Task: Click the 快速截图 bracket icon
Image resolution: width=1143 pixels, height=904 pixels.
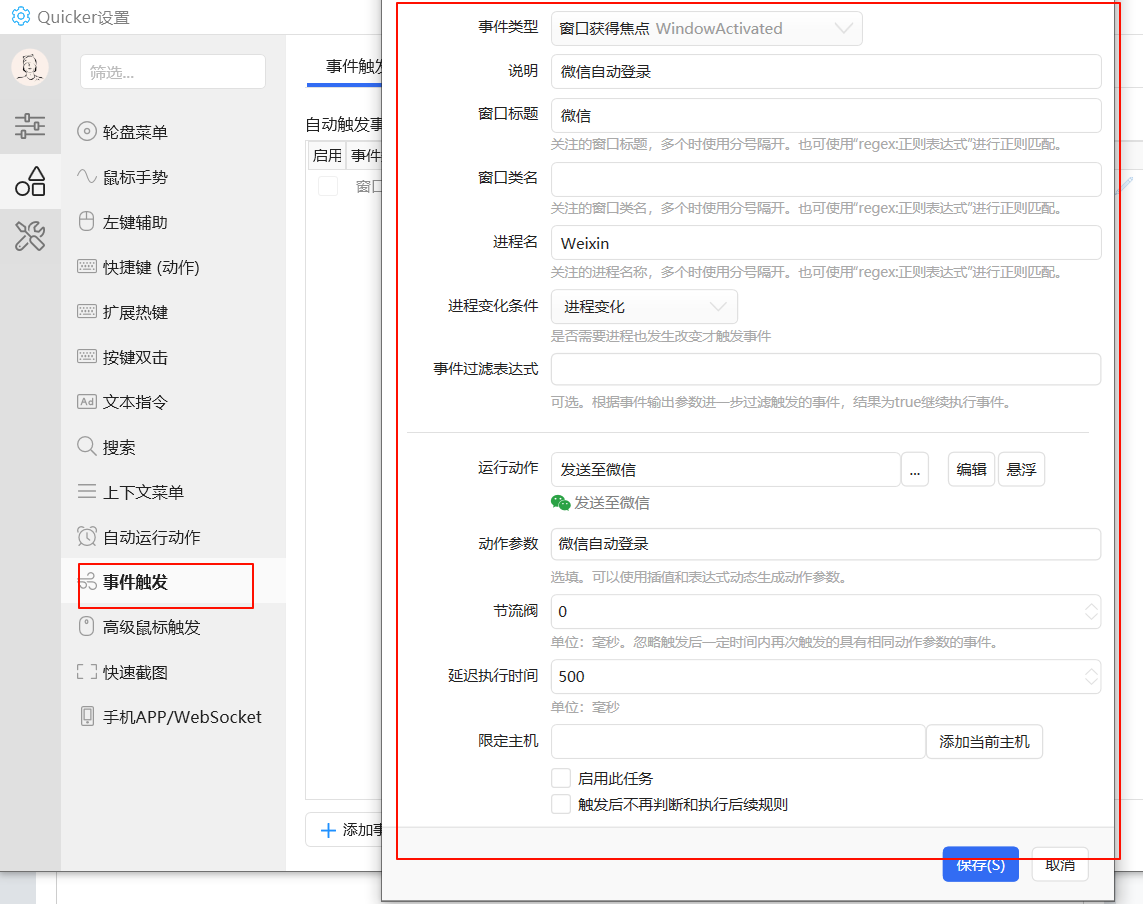Action: point(87,671)
